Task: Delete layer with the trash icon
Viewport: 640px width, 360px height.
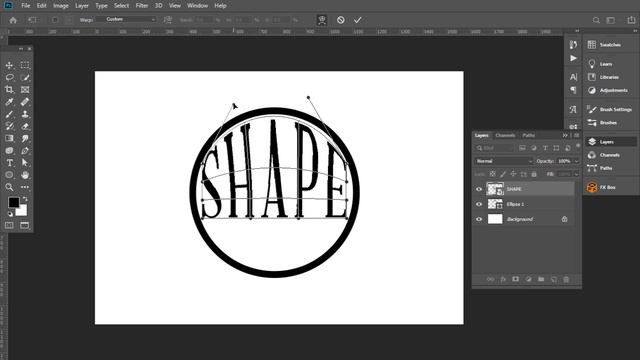Action: 566,279
